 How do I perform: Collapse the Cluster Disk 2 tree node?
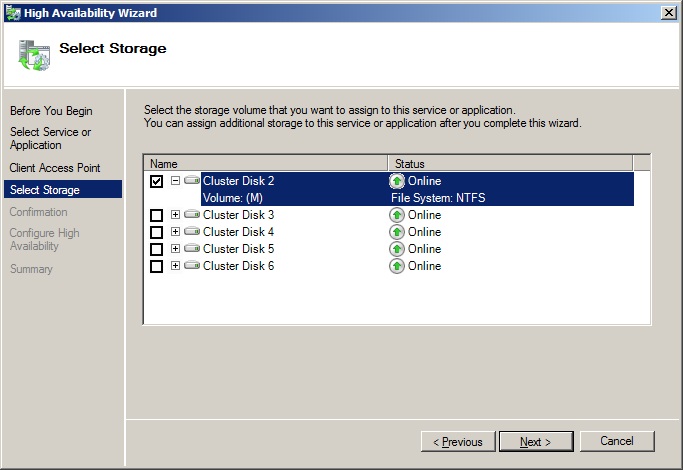[x=175, y=181]
